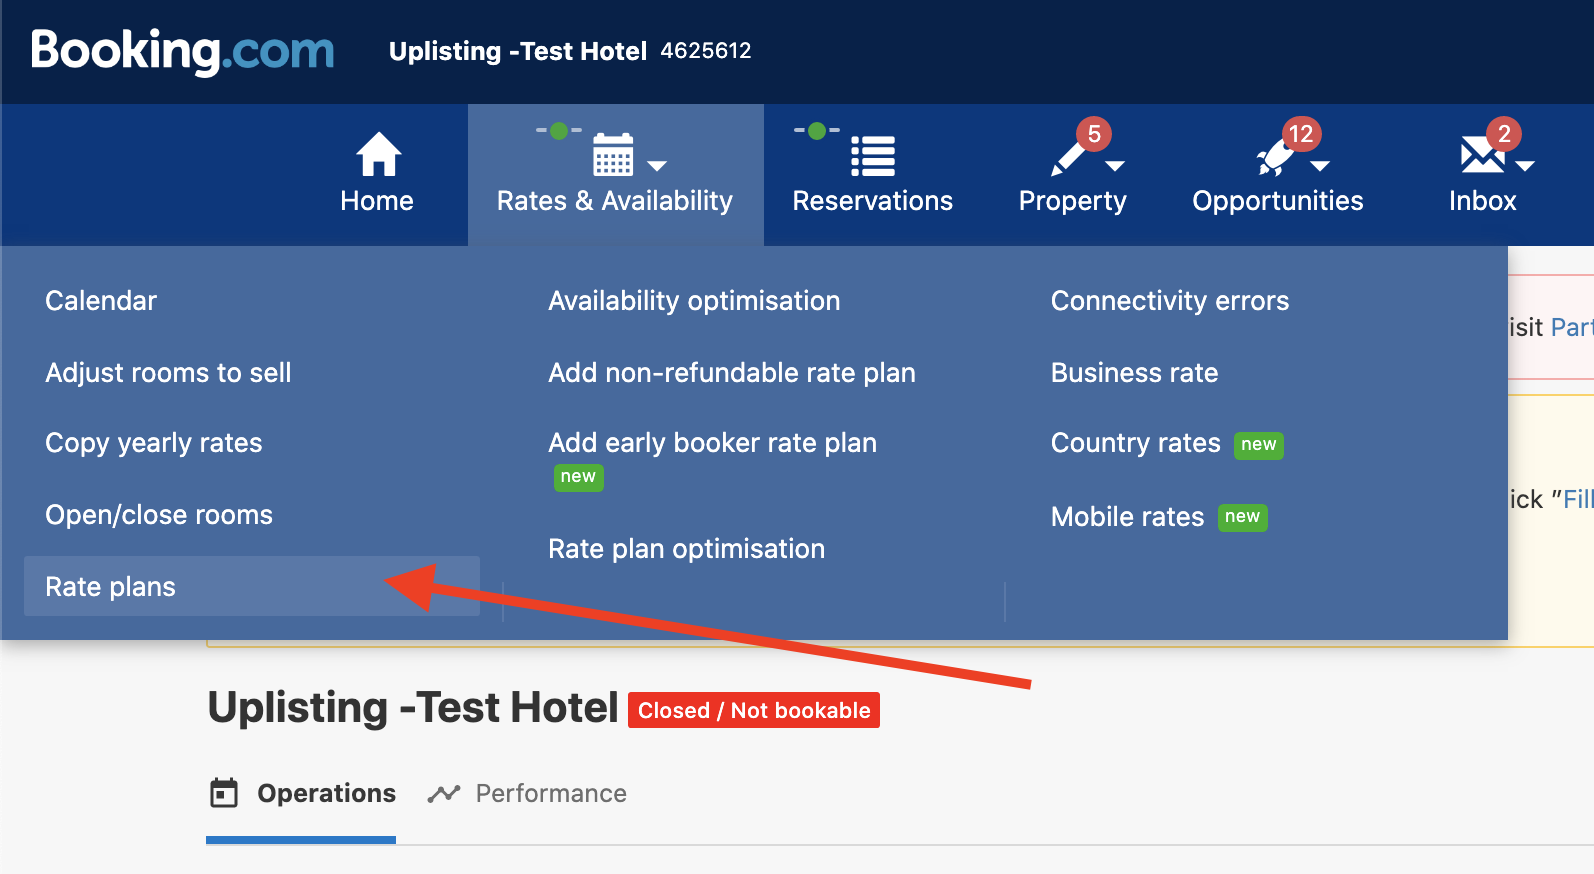Expand the Opportunities dropdown arrow

[1320, 166]
